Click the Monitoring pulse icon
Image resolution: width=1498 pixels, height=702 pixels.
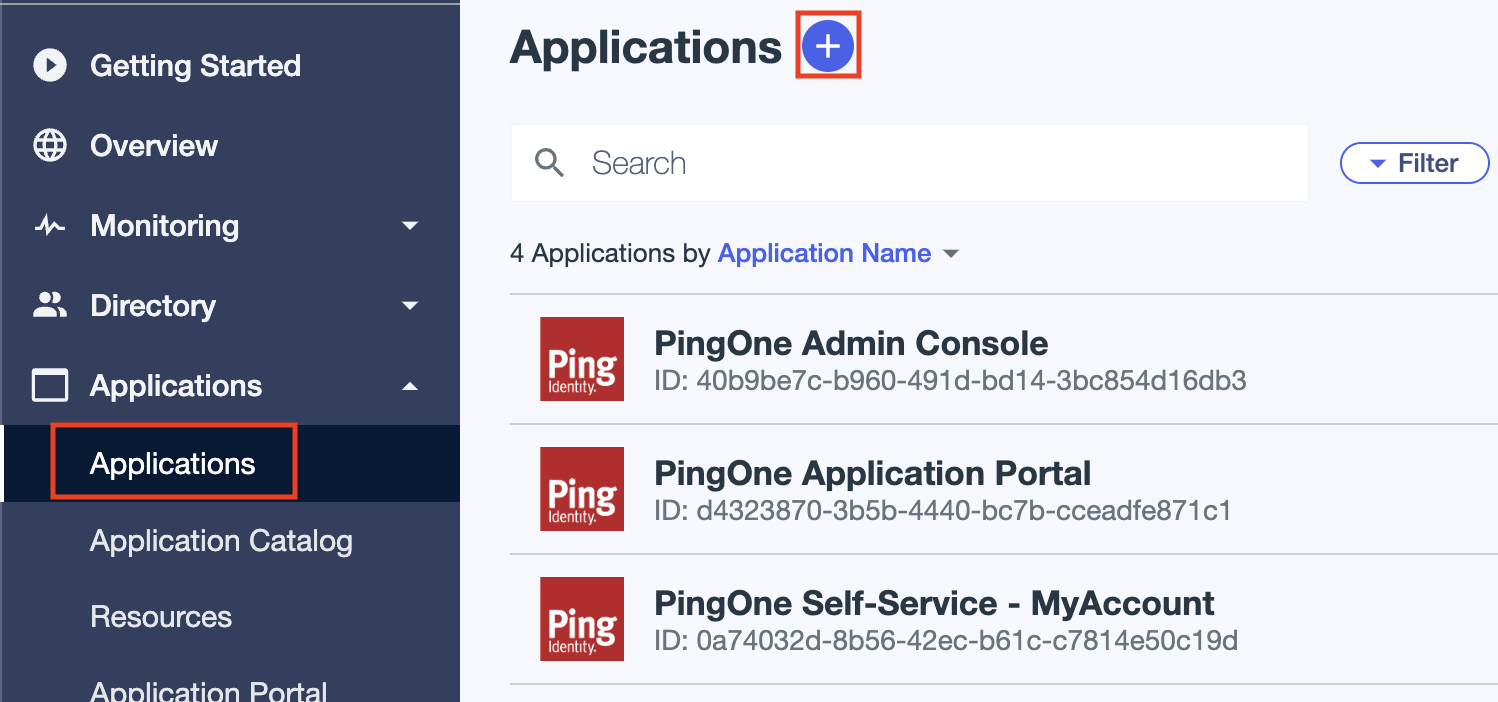point(50,226)
